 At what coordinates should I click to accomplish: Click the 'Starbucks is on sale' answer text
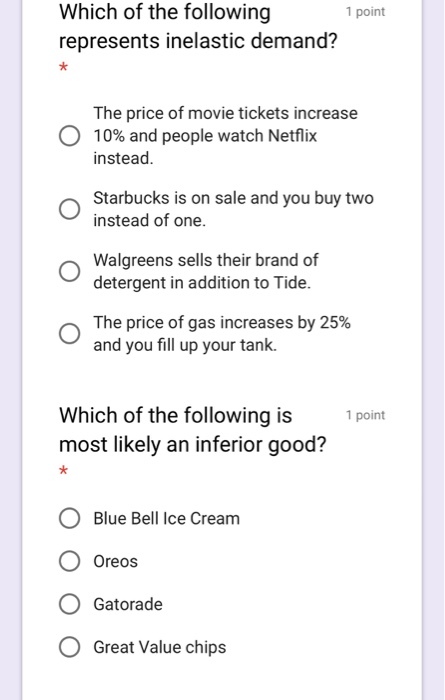(233, 209)
